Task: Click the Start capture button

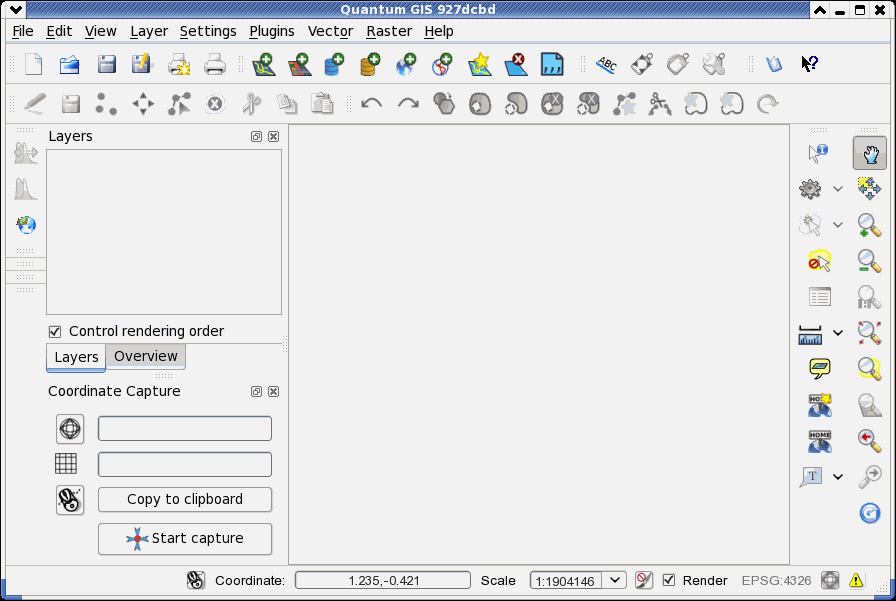Action: coord(185,539)
